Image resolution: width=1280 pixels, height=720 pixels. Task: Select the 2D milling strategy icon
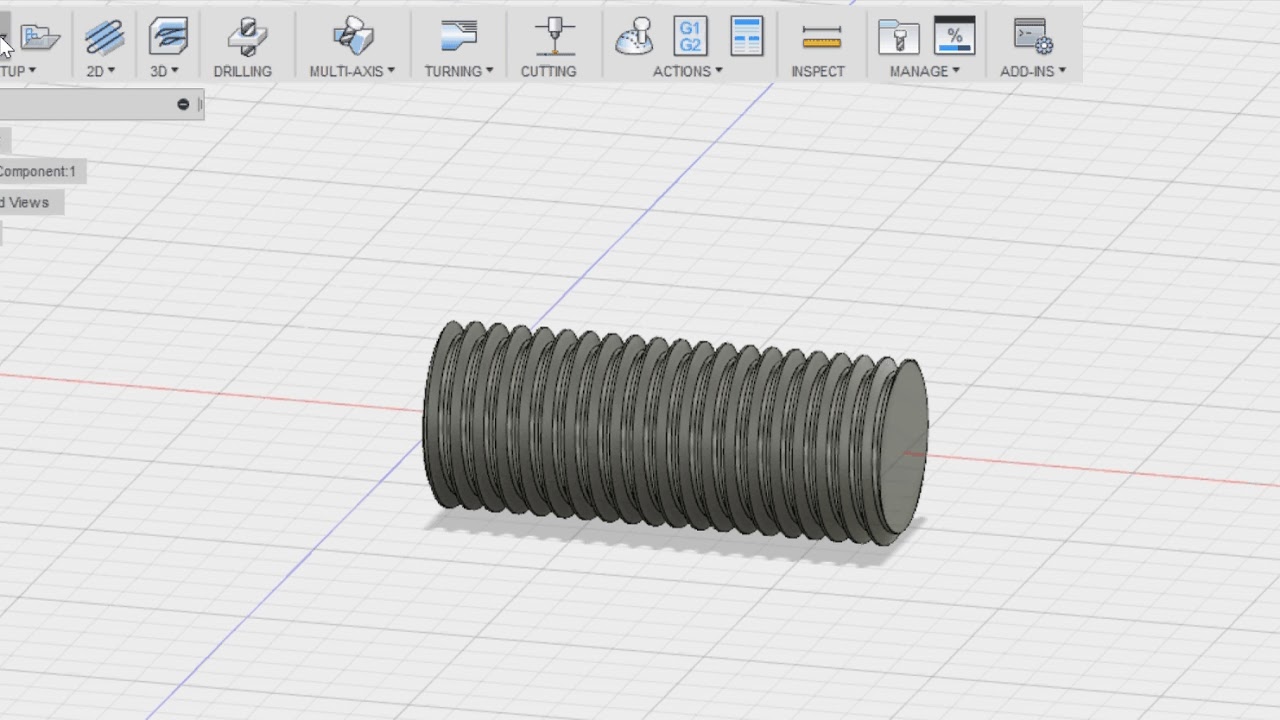103,37
